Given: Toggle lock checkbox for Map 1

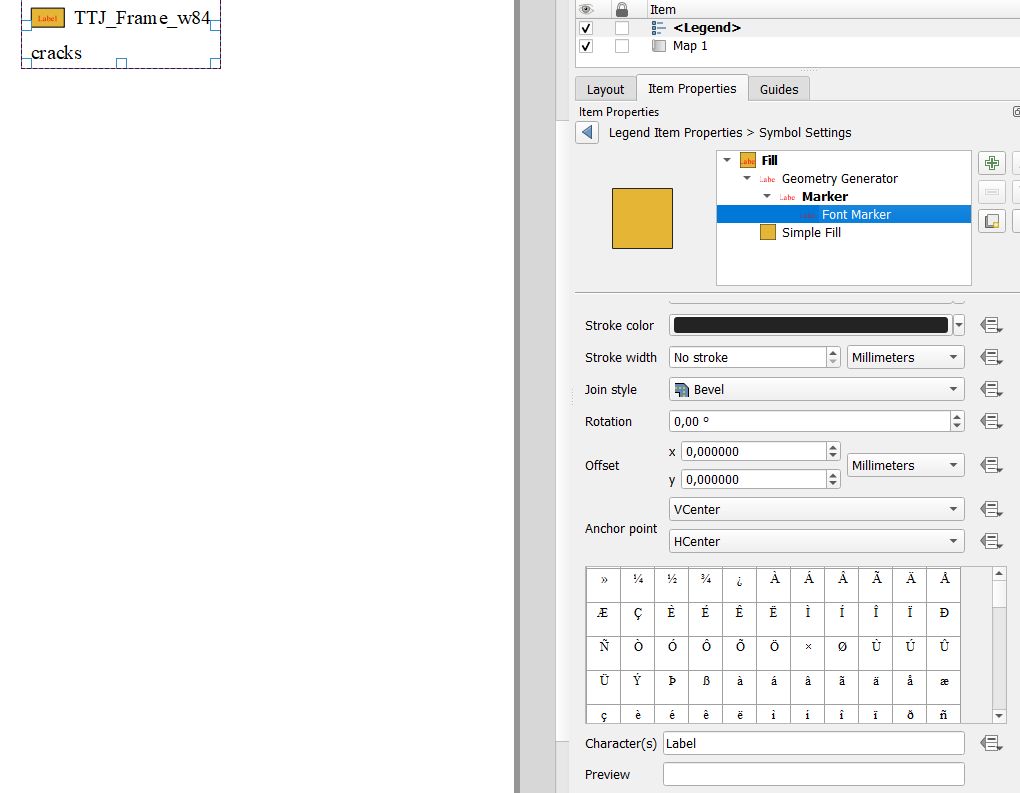Looking at the screenshot, I should pyautogui.click(x=622, y=46).
